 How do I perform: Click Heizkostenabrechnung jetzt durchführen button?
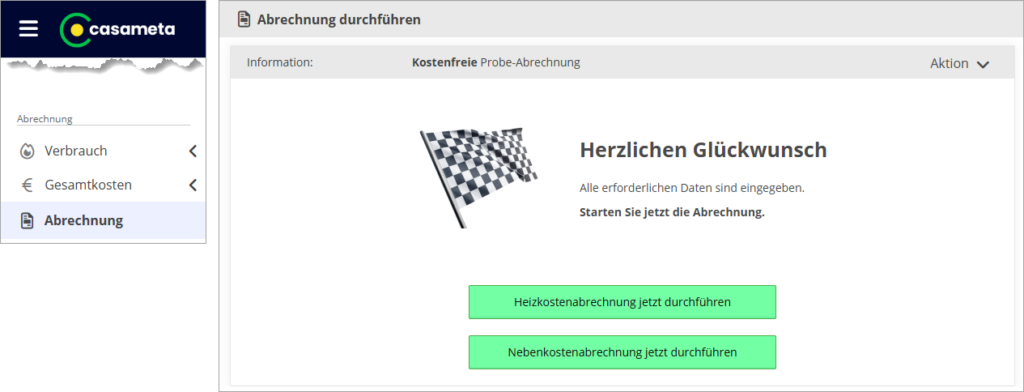[622, 302]
